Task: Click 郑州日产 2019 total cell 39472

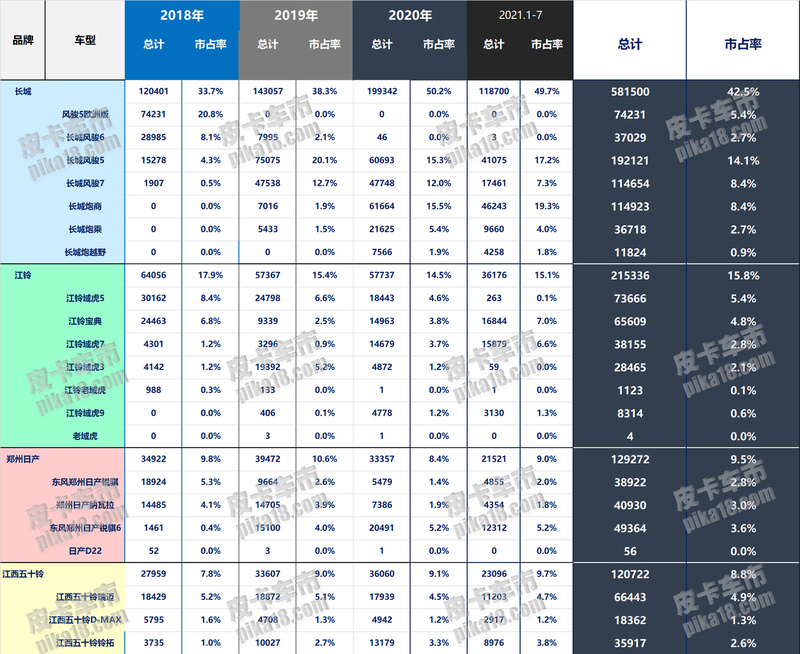Action: 268,459
